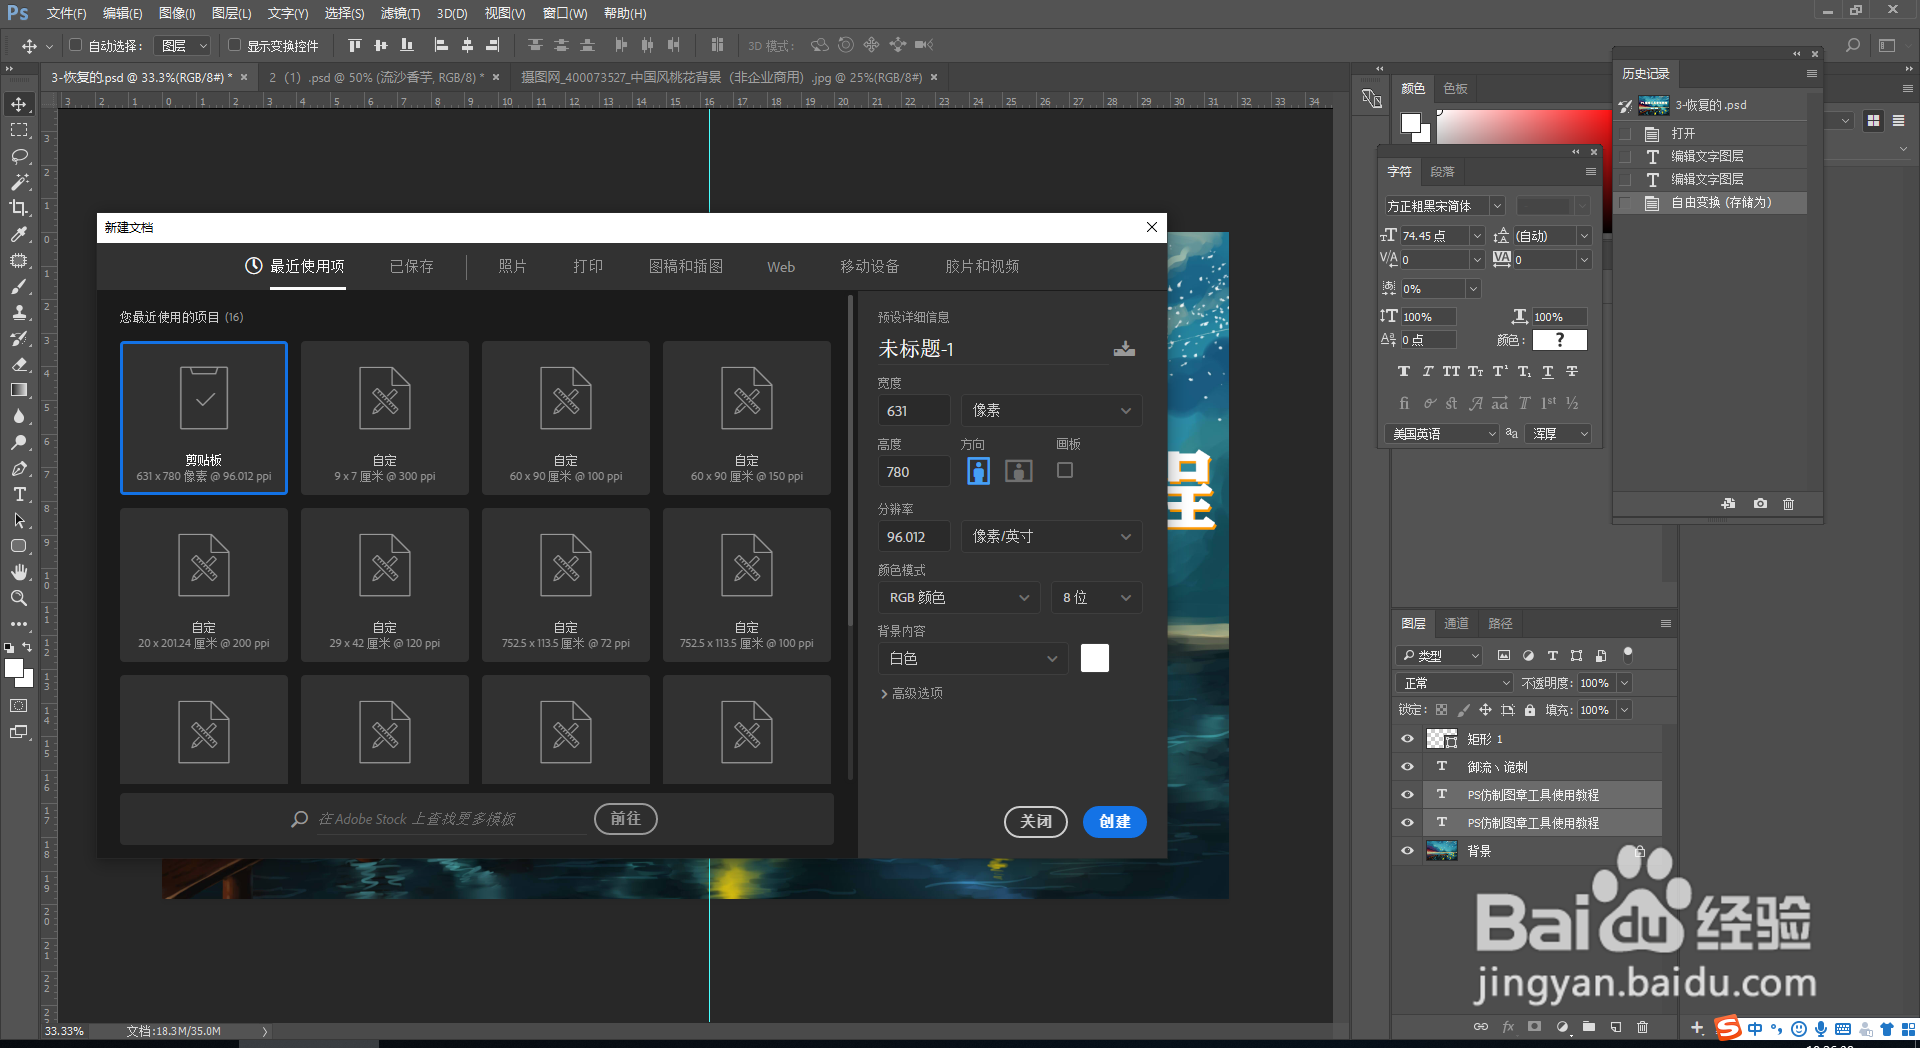The image size is (1920, 1048).
Task: Click the strikethrough text style icon
Action: pyautogui.click(x=1572, y=372)
